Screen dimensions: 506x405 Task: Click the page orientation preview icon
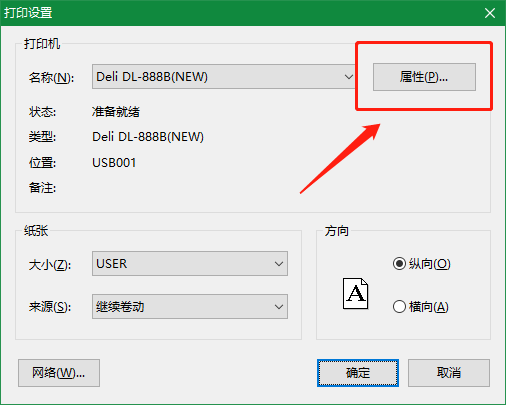pyautogui.click(x=355, y=294)
